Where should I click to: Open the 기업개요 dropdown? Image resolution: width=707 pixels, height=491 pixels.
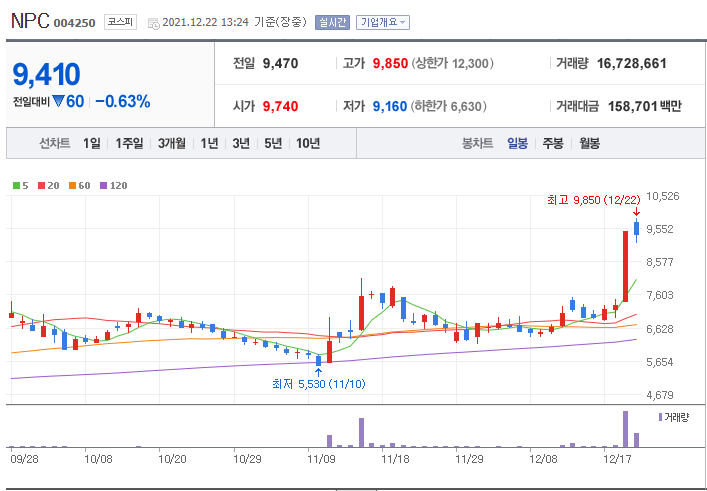[x=383, y=22]
